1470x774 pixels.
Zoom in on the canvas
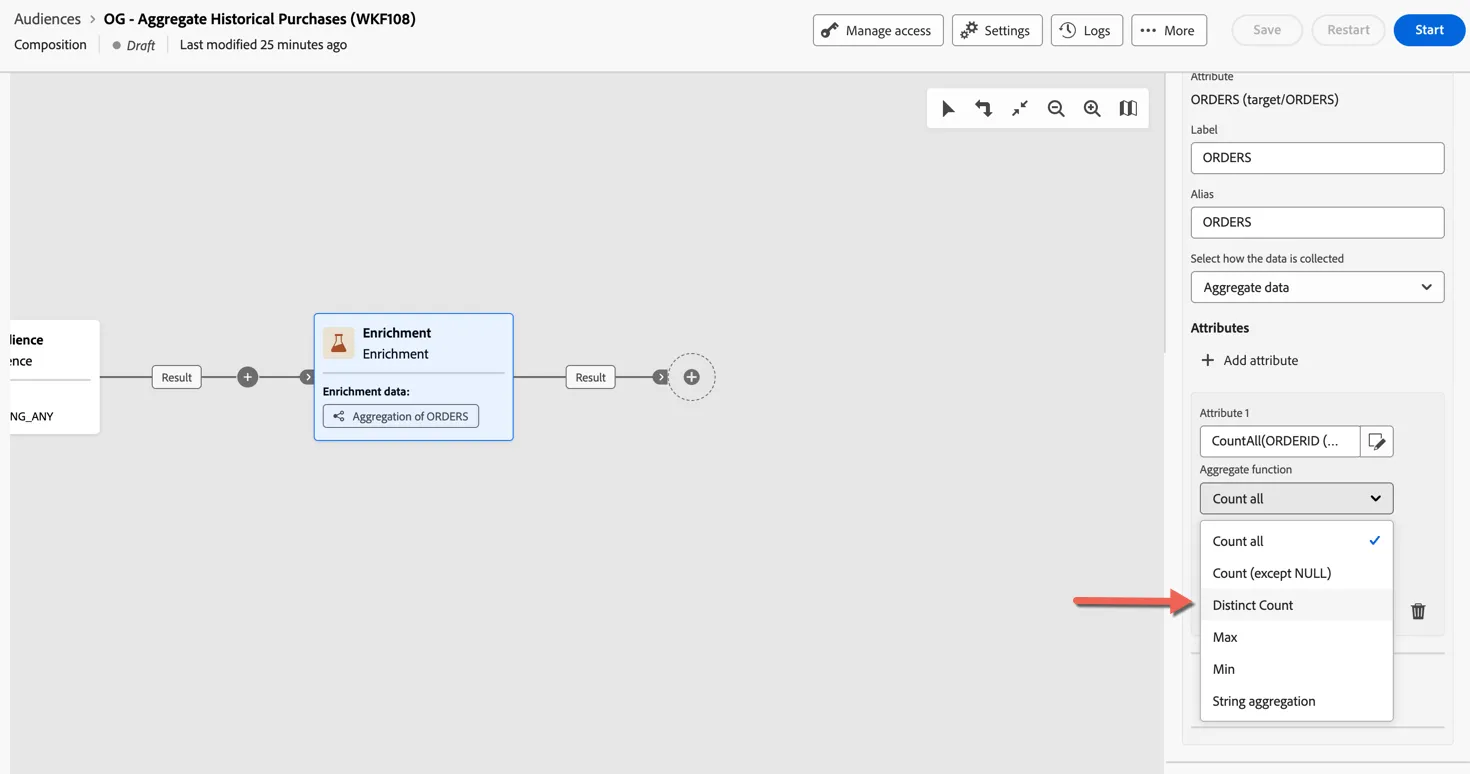[1092, 109]
